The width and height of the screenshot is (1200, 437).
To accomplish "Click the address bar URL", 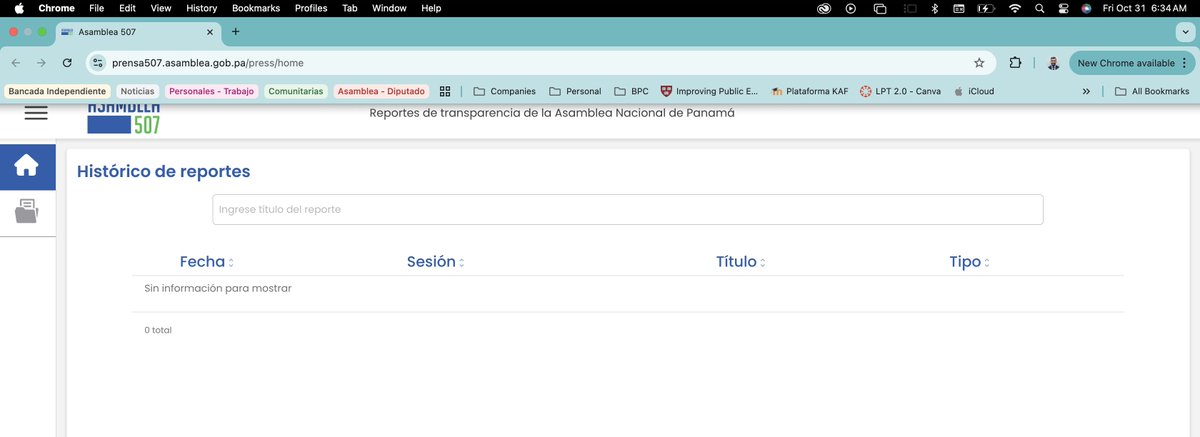I will tap(208, 62).
